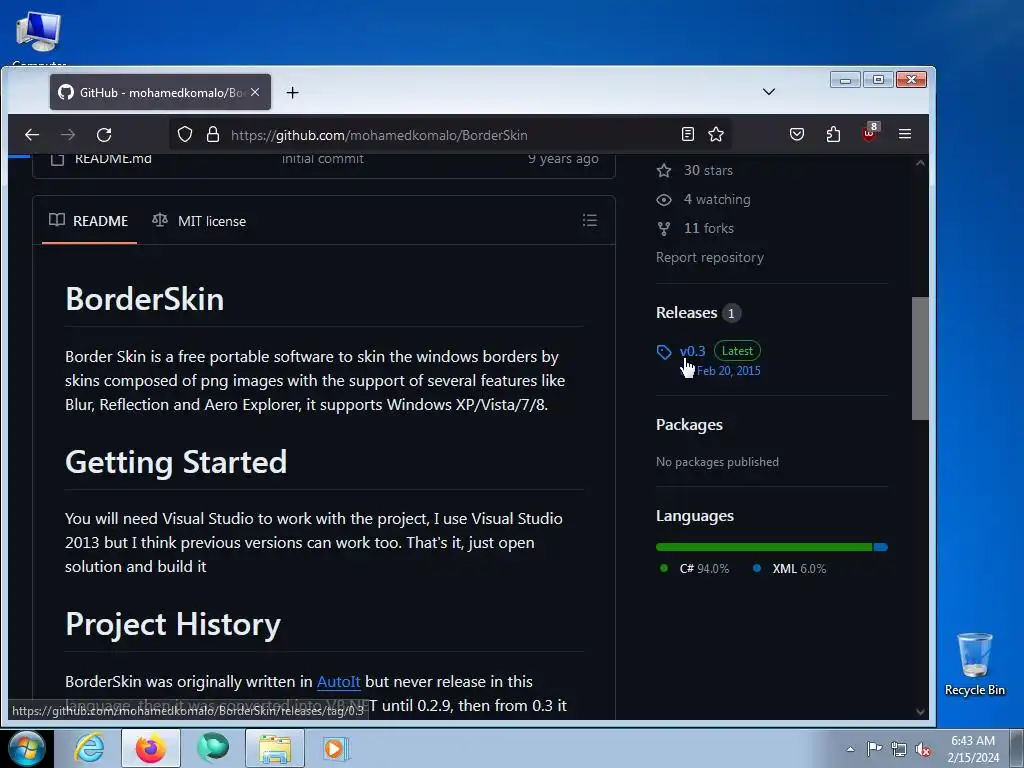The width and height of the screenshot is (1024, 768).
Task: Bookmark this page with the star icon
Action: pos(716,135)
